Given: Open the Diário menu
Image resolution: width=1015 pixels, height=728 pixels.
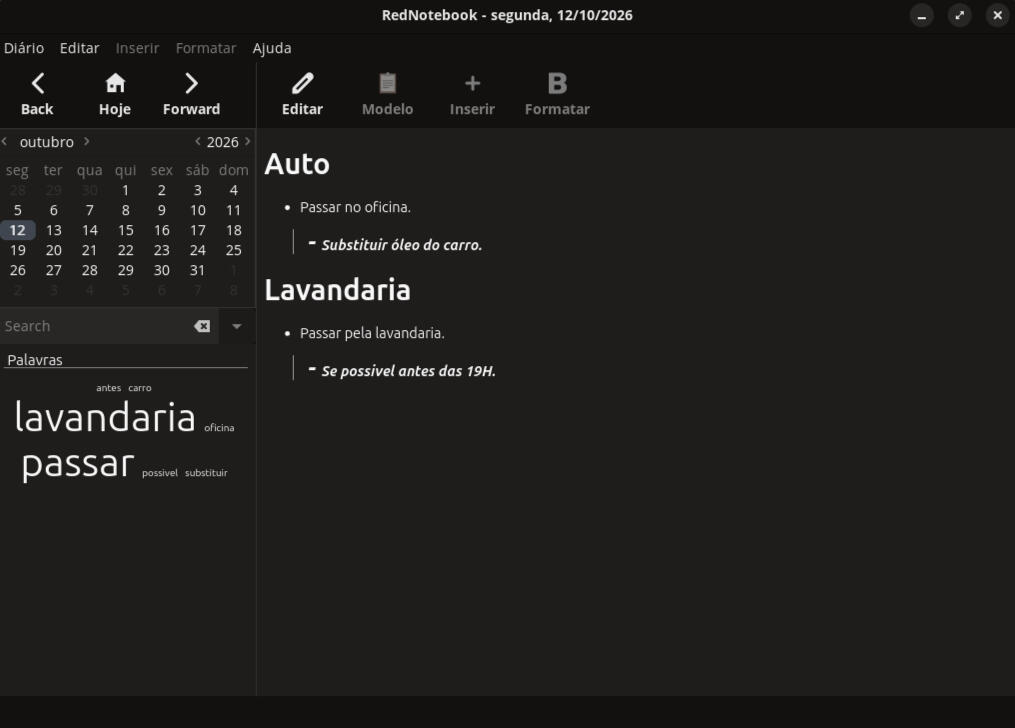Looking at the screenshot, I should pyautogui.click(x=24, y=48).
